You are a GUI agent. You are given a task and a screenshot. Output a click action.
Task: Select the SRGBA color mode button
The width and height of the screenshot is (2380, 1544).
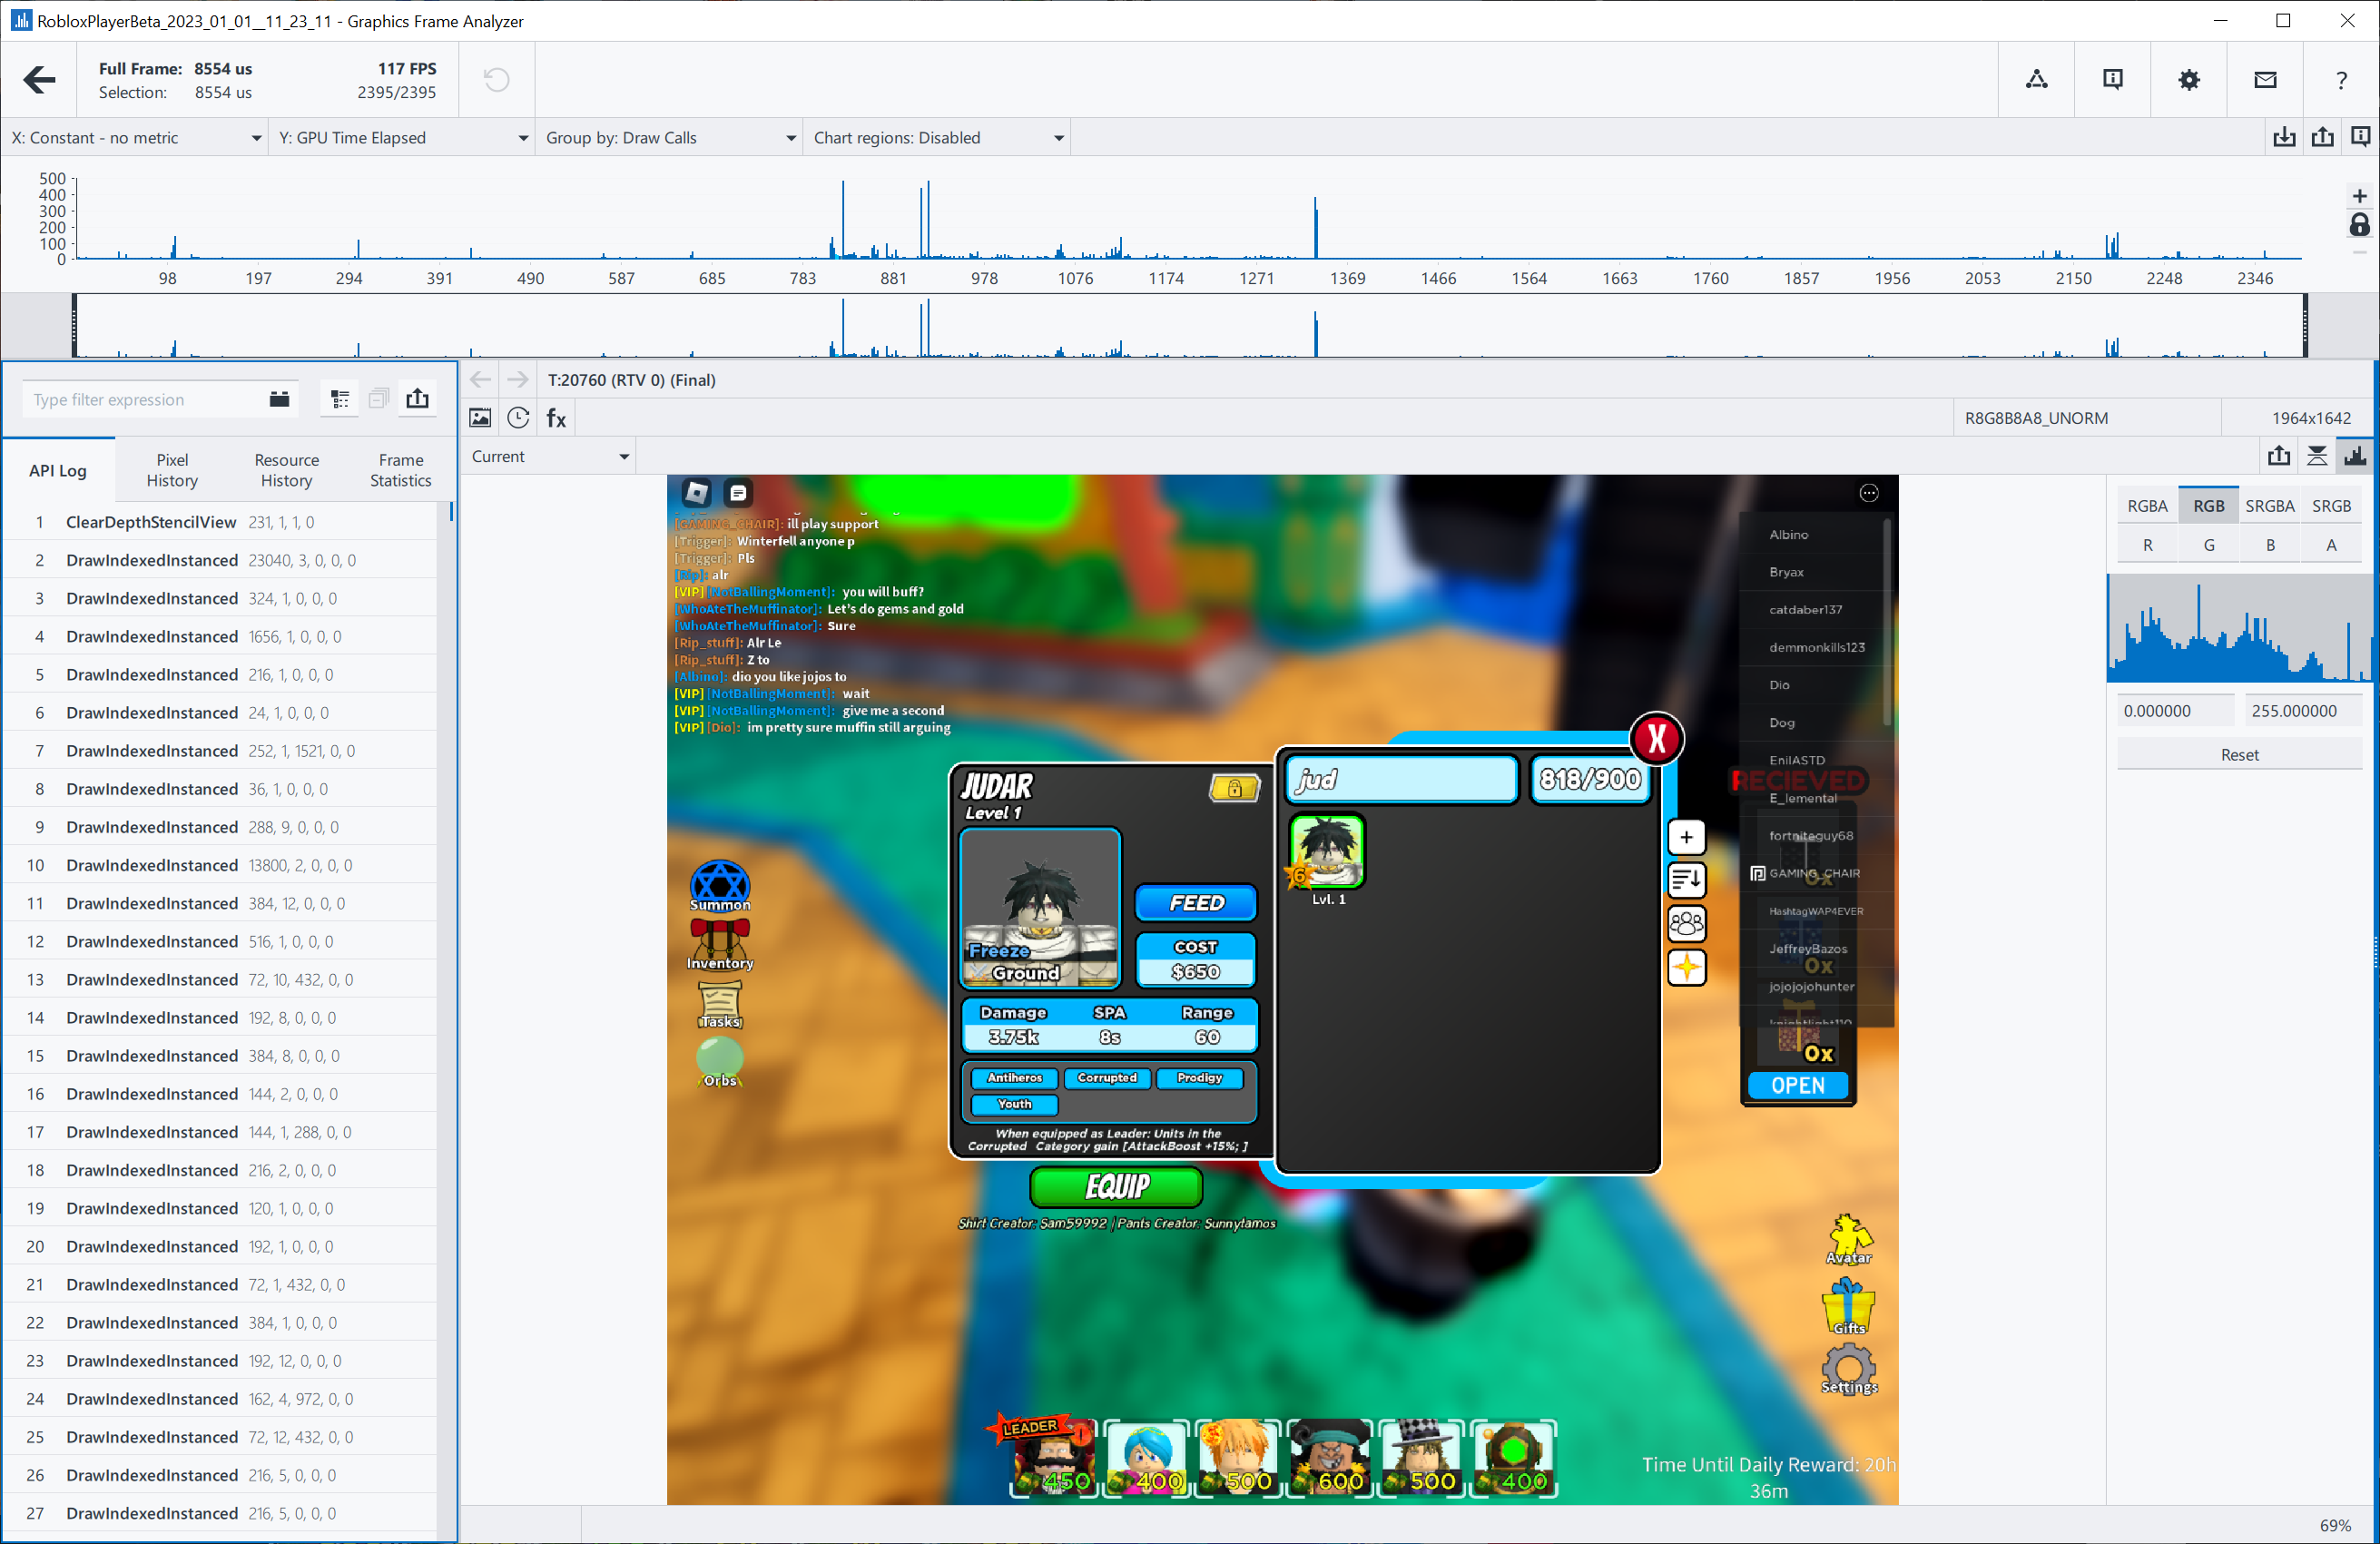coord(2268,506)
